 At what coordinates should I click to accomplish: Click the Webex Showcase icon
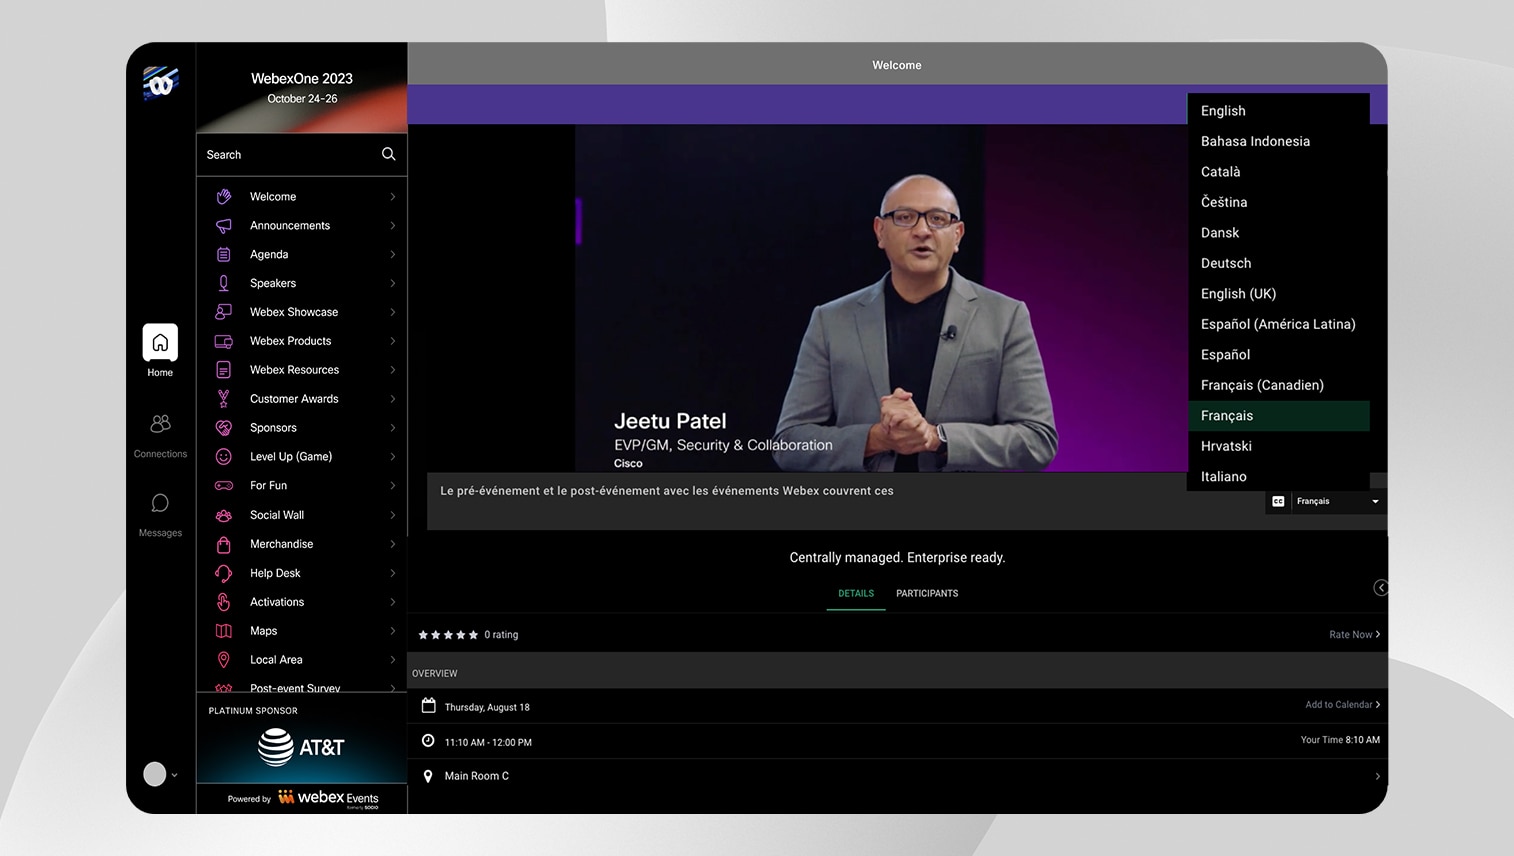coord(224,312)
